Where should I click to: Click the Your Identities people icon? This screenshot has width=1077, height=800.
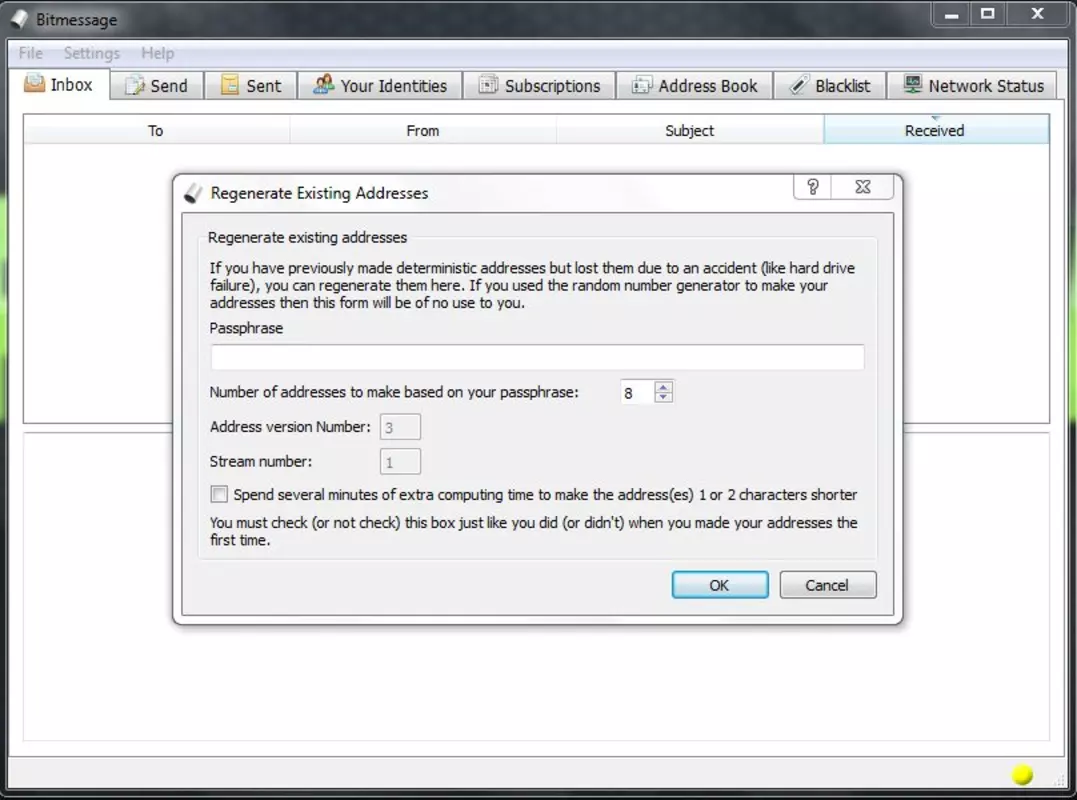pos(324,84)
